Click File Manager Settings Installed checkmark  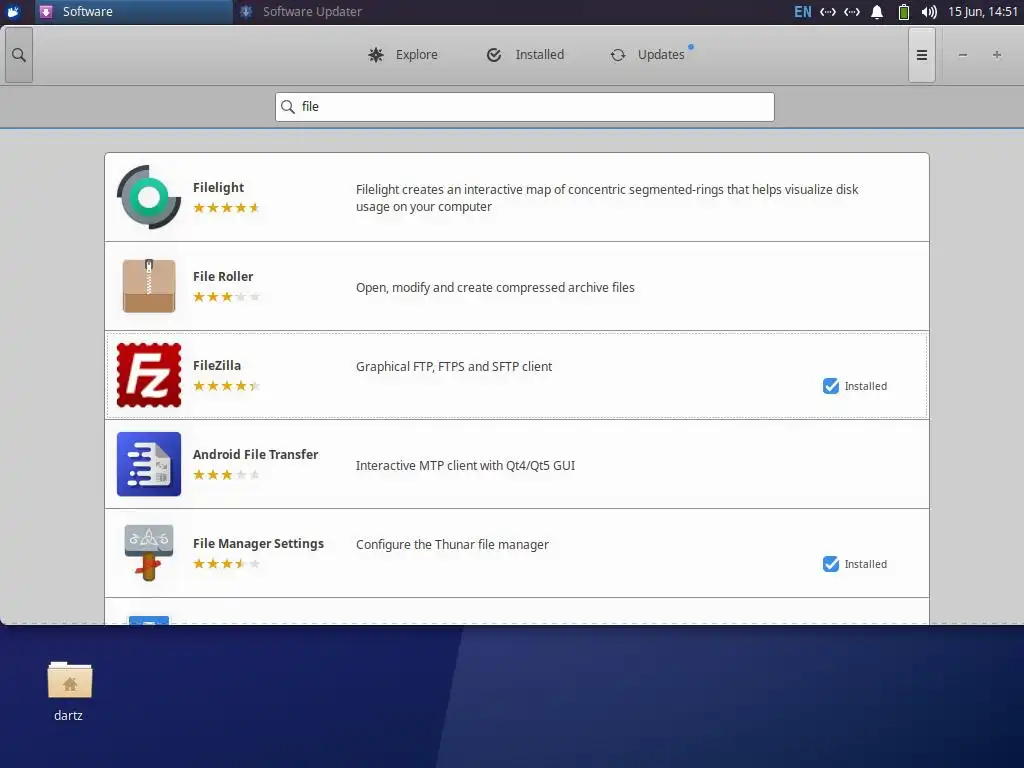(831, 564)
